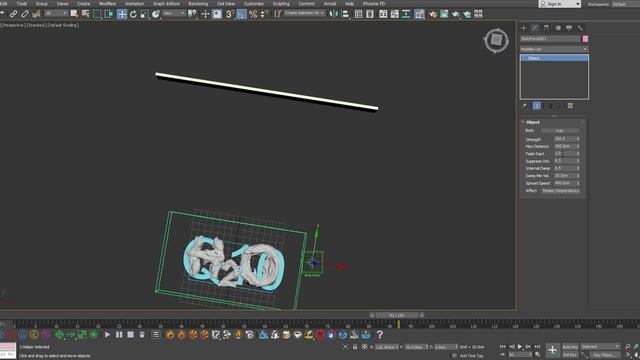
Task: Open the Align tool
Action: (x=346, y=14)
